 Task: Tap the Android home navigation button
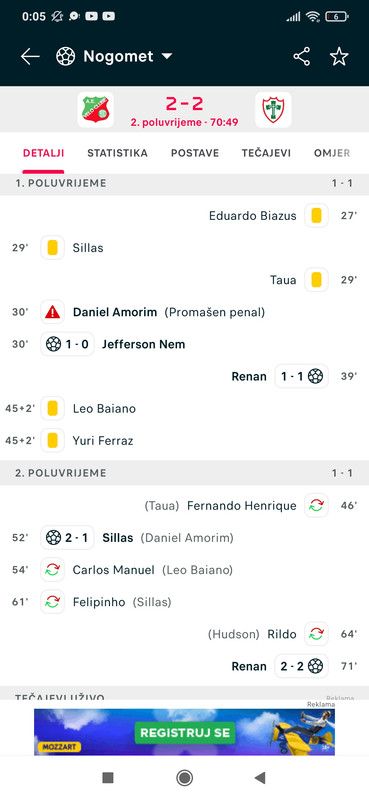click(x=184, y=778)
